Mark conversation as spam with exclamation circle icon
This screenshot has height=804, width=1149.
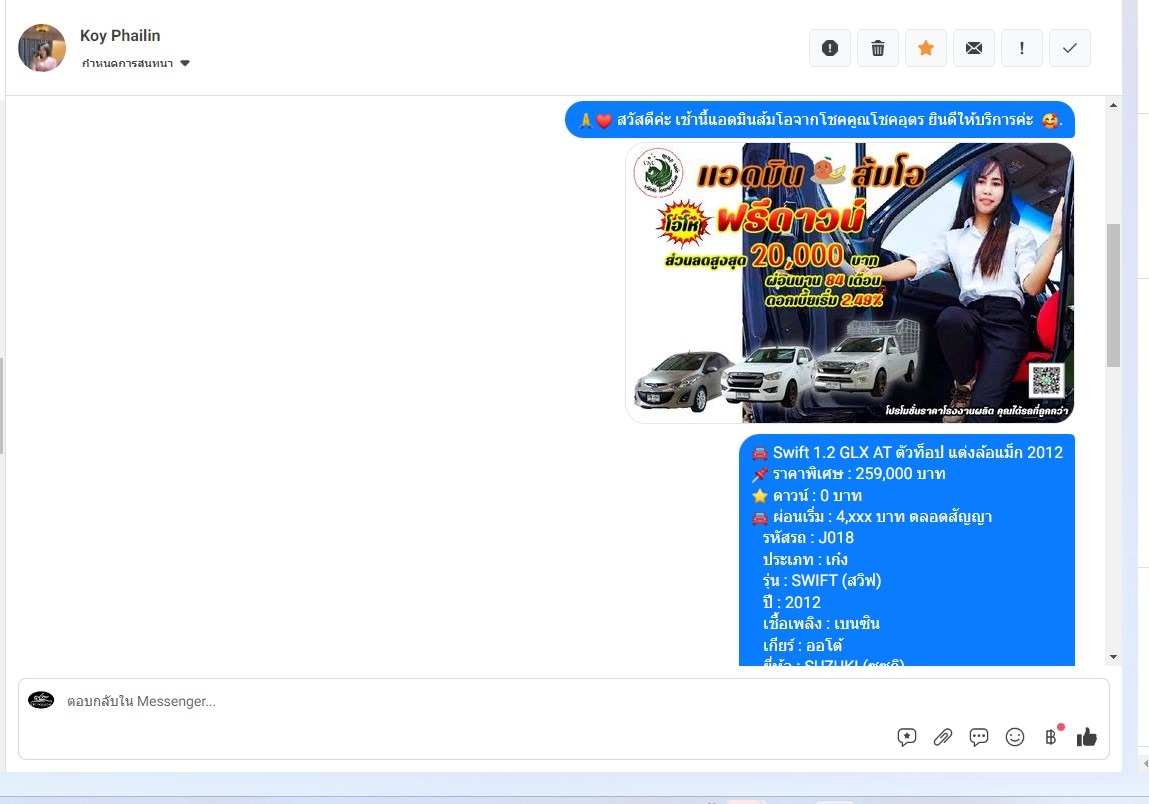click(830, 48)
